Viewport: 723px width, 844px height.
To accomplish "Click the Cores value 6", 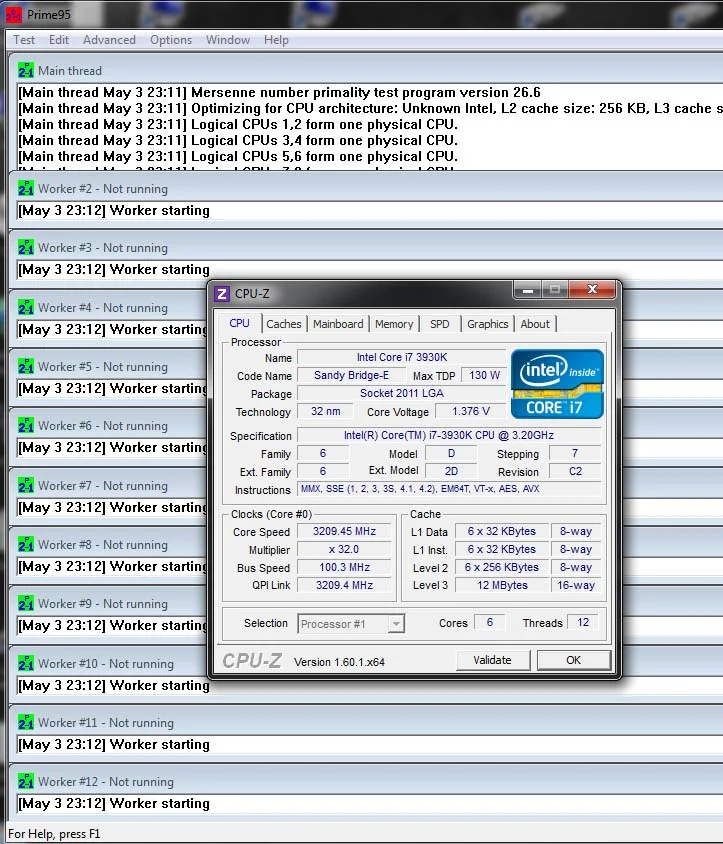I will 489,622.
